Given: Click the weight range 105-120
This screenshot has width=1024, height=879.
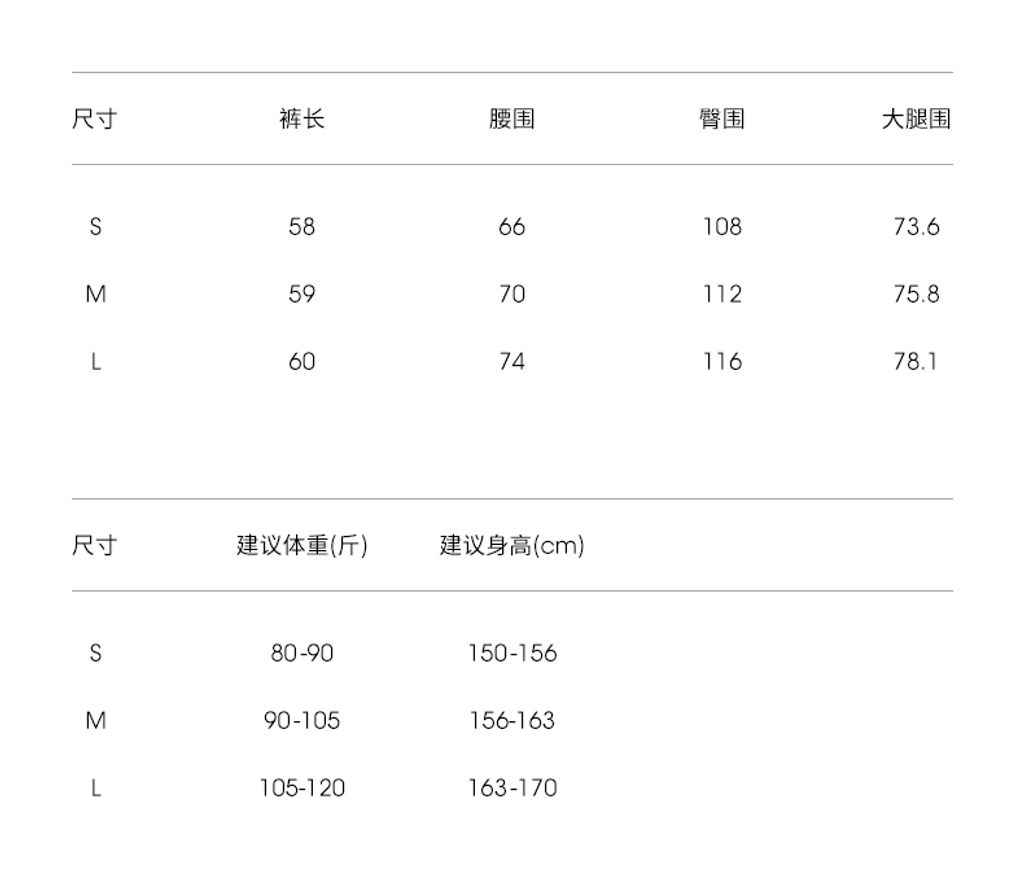Looking at the screenshot, I should point(302,788).
